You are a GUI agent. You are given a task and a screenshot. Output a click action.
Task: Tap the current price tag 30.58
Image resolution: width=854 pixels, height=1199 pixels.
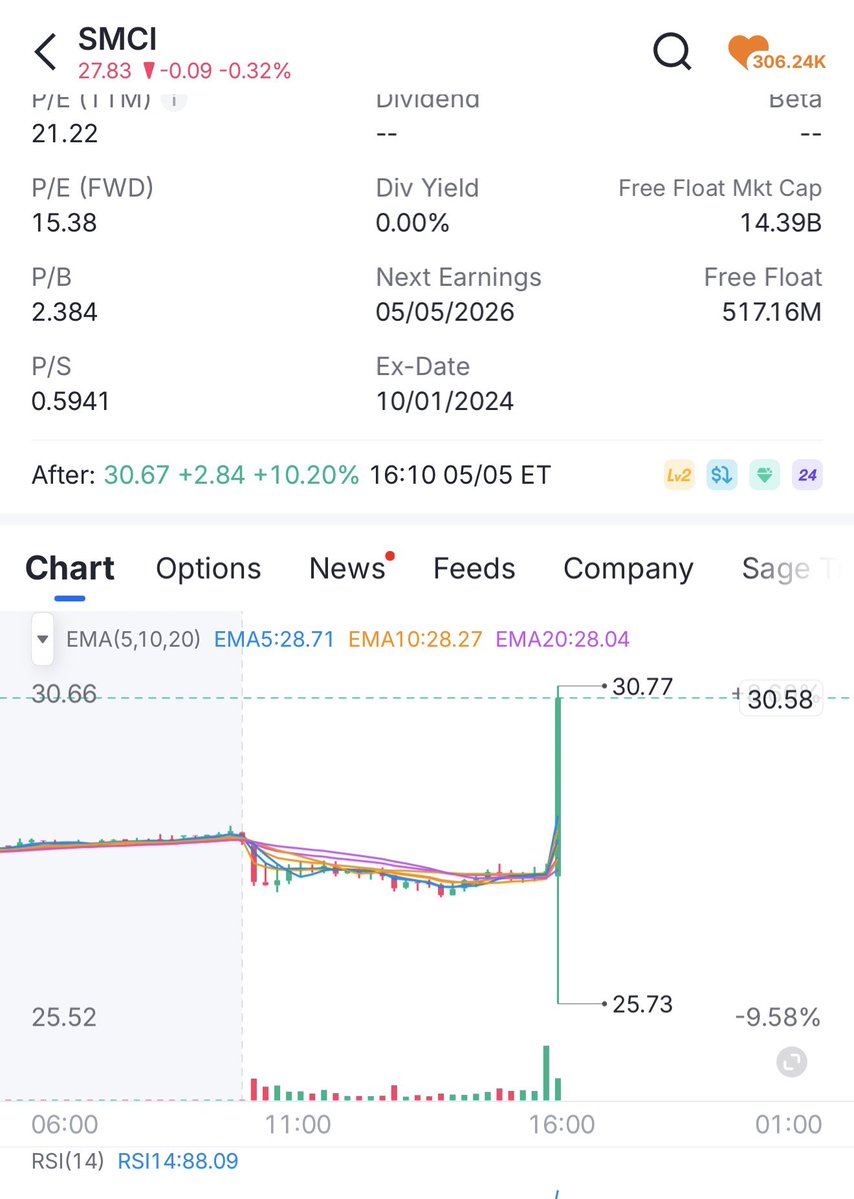point(780,699)
